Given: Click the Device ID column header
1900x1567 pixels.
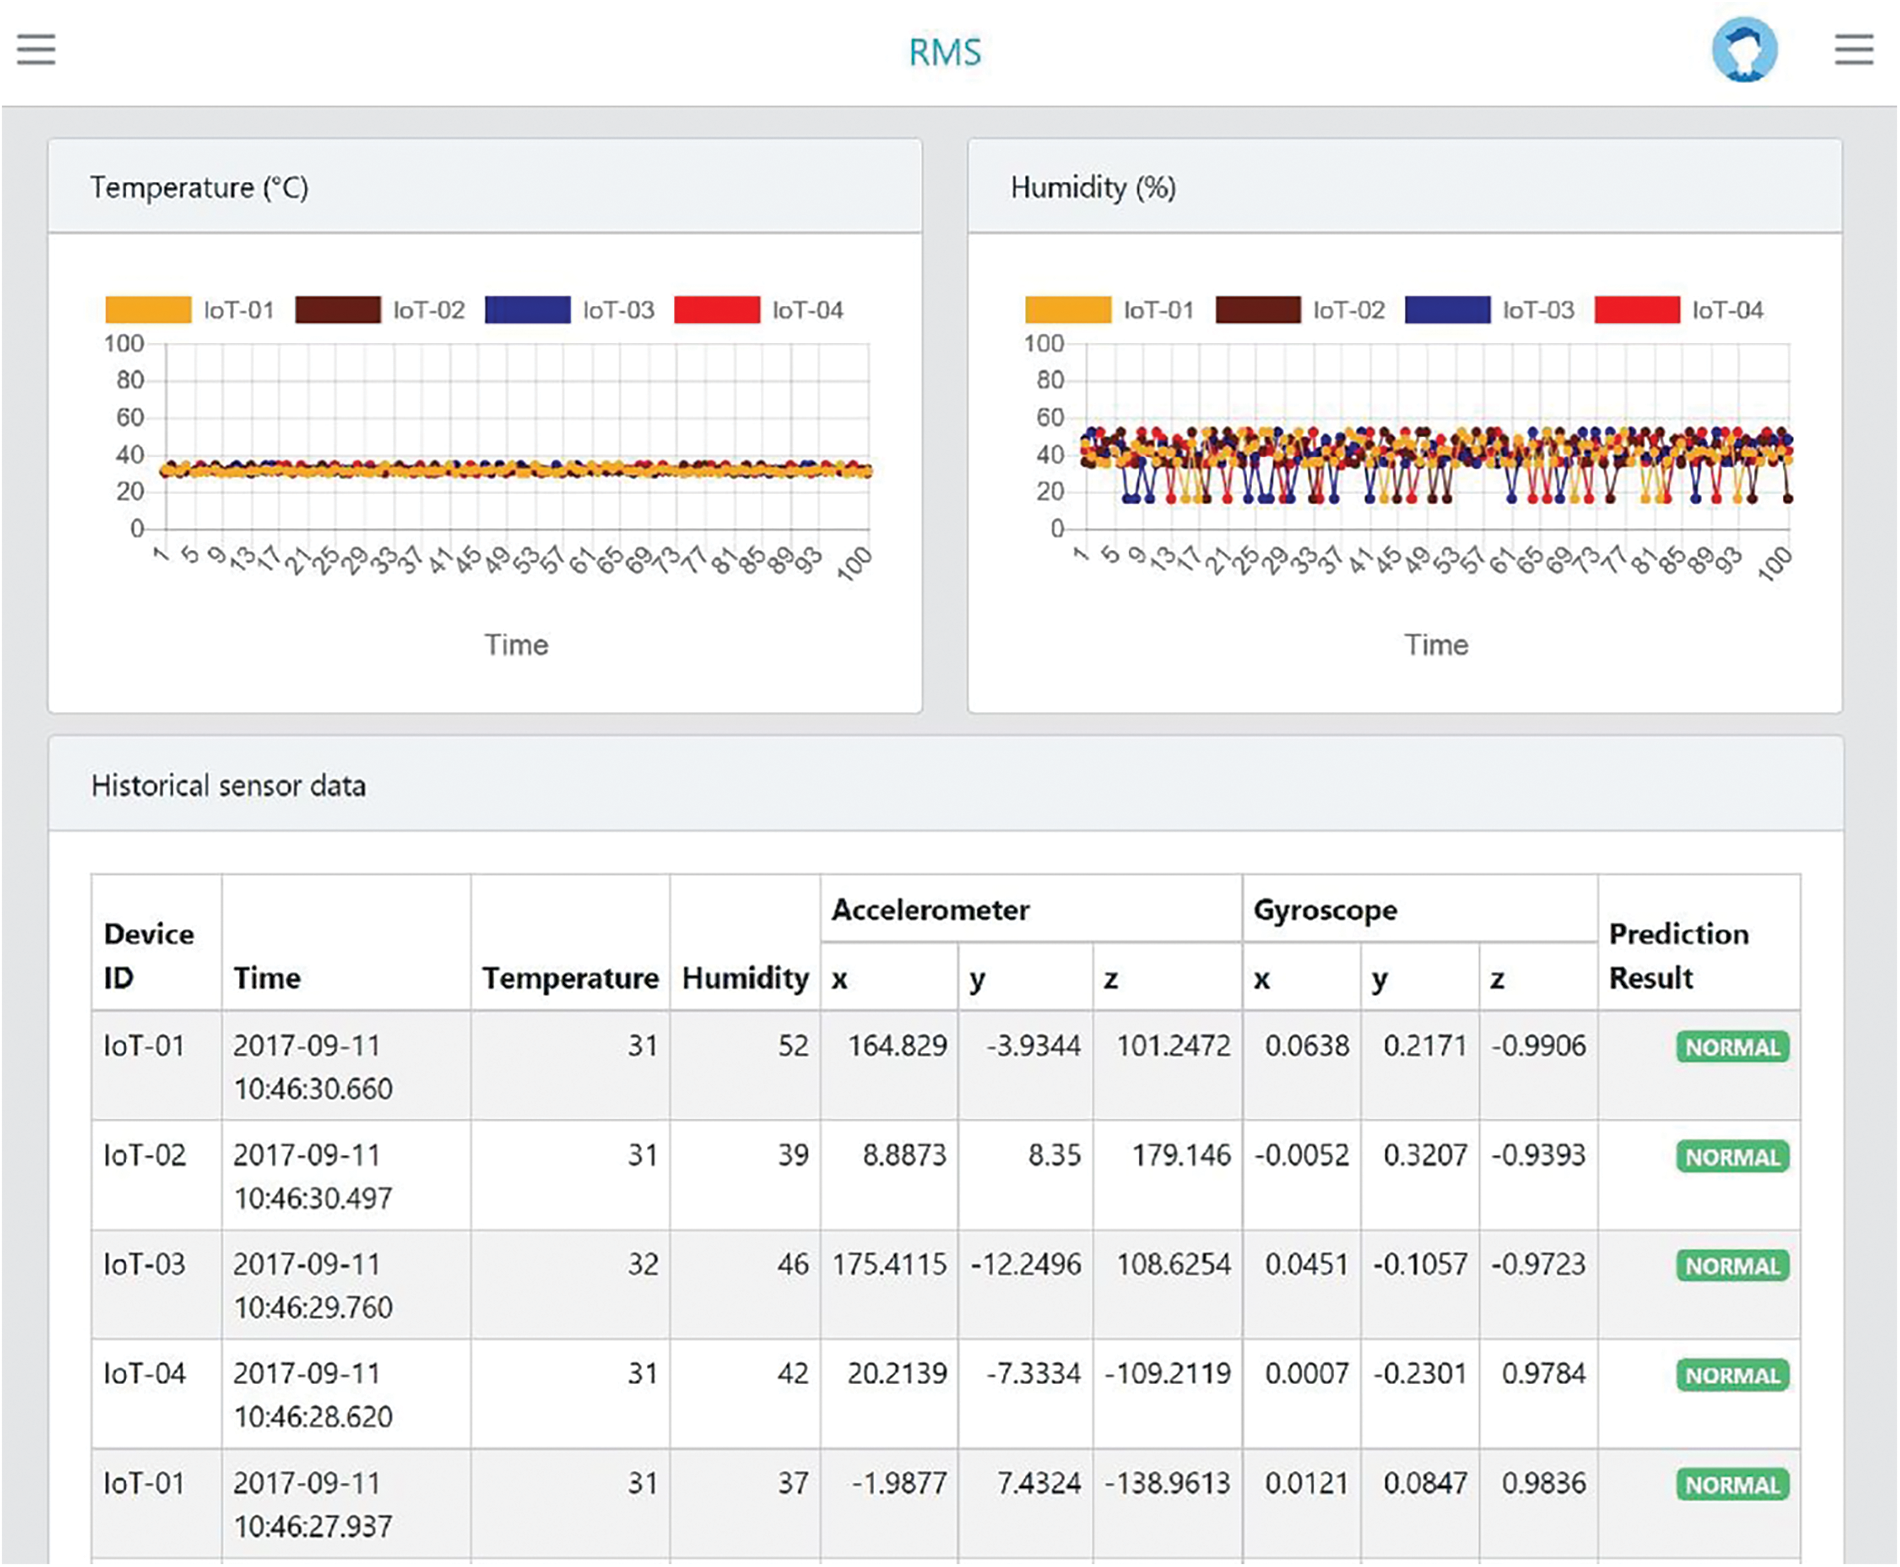Looking at the screenshot, I should [x=149, y=955].
